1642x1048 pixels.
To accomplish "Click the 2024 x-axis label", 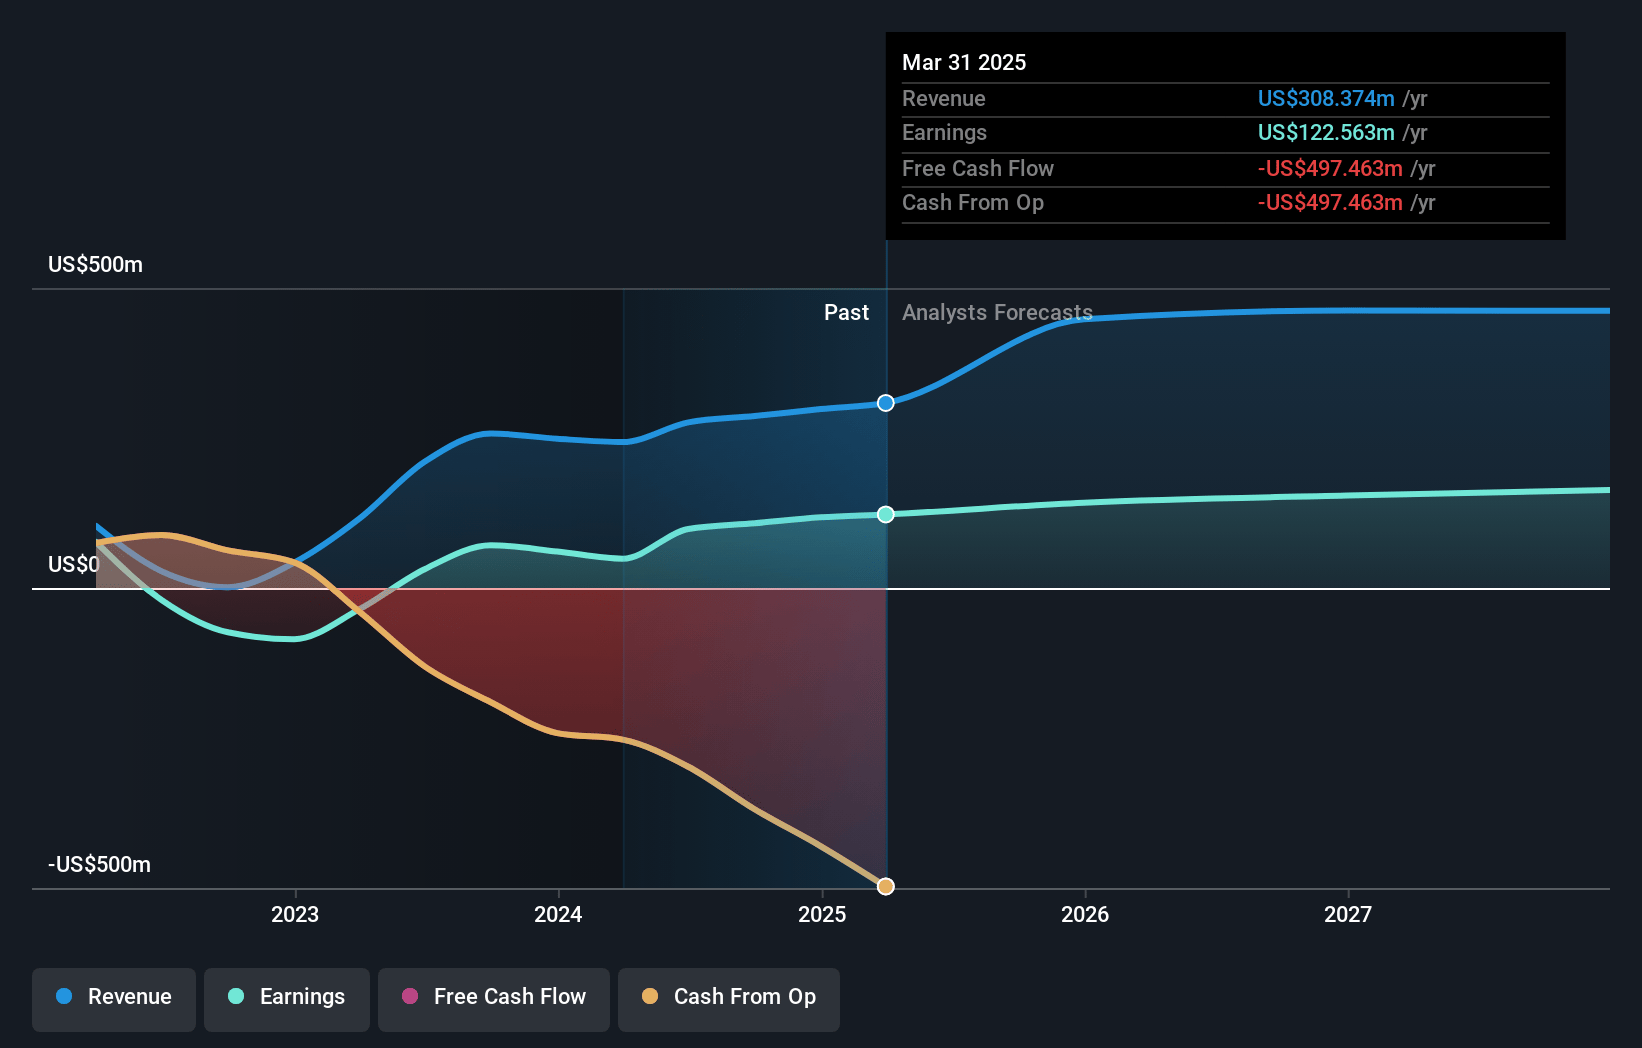I will [558, 914].
